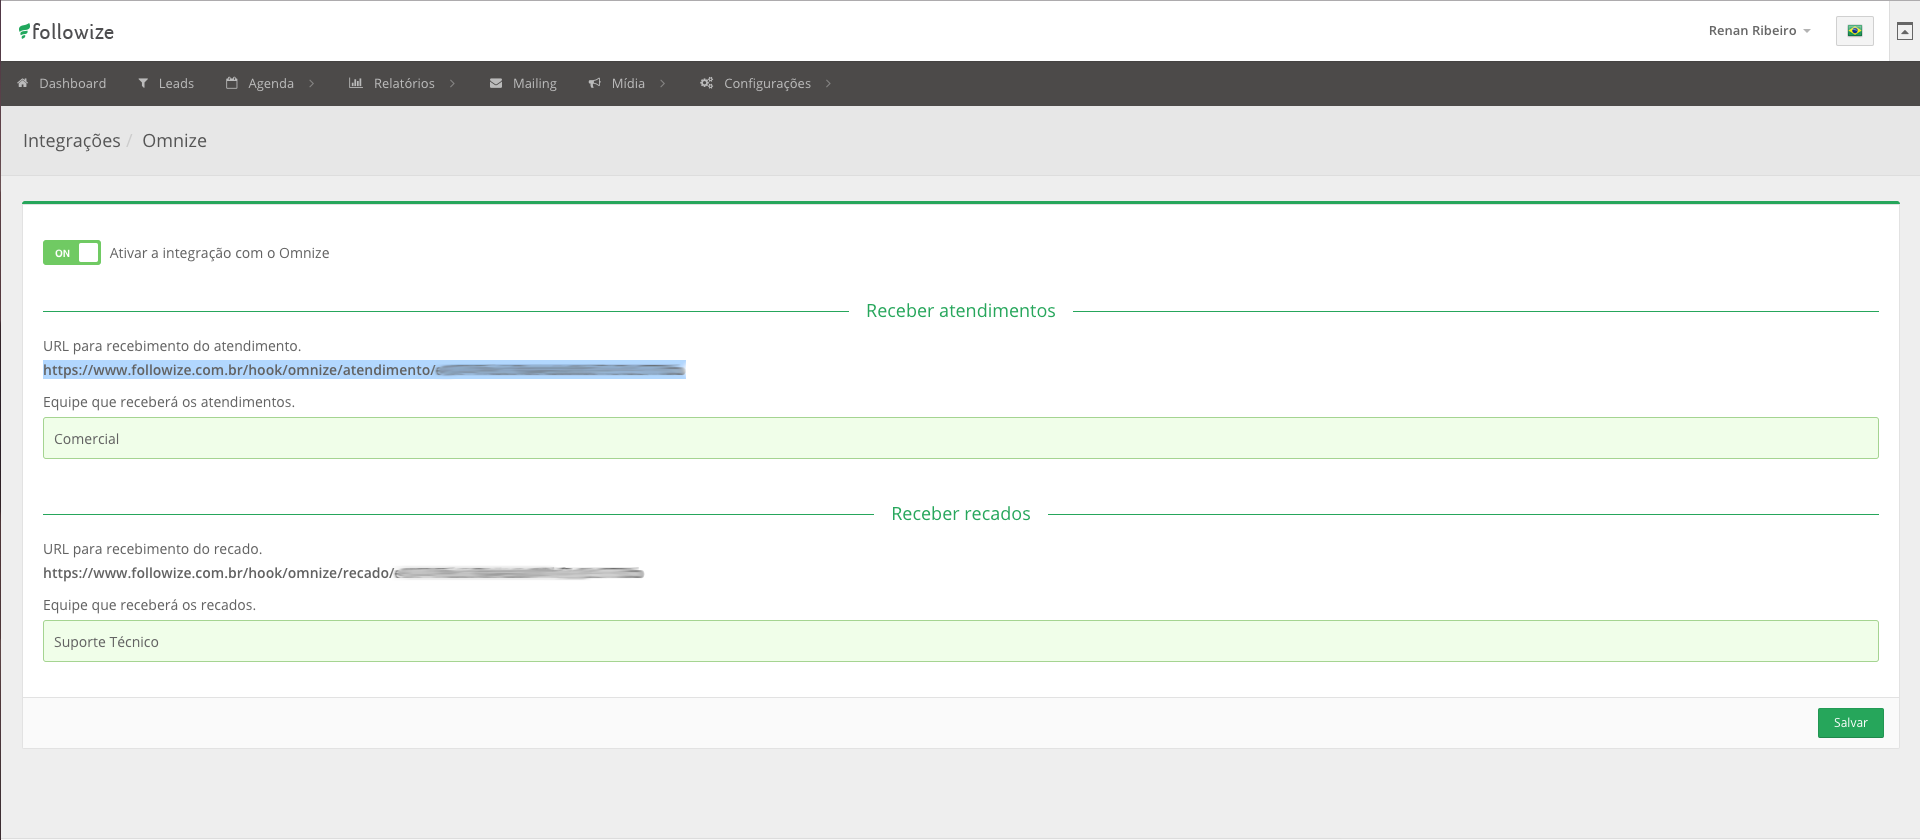Viewport: 1920px width, 840px height.
Task: Click the Brazil flag language icon
Action: 1855,31
